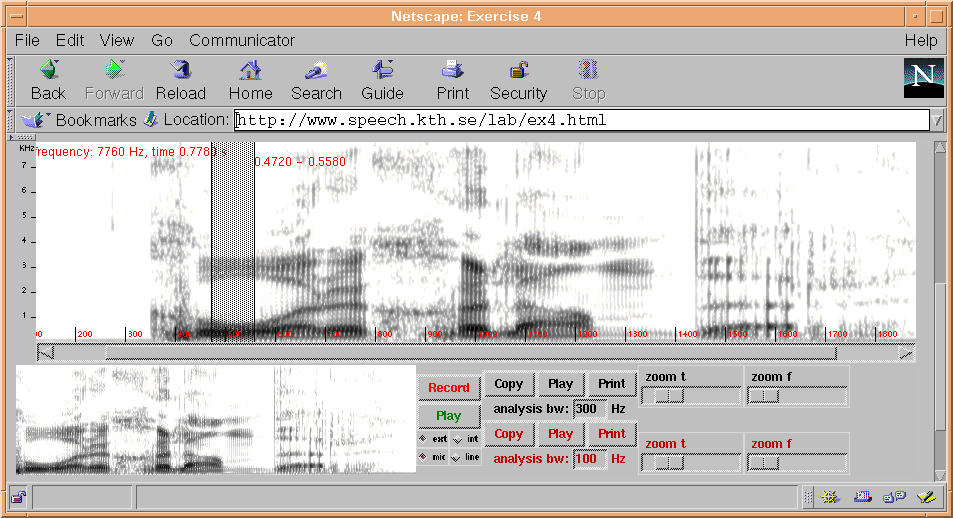Screen dimensions: 953x518
Task: Click the Guide toolbar icon
Action: tap(382, 71)
